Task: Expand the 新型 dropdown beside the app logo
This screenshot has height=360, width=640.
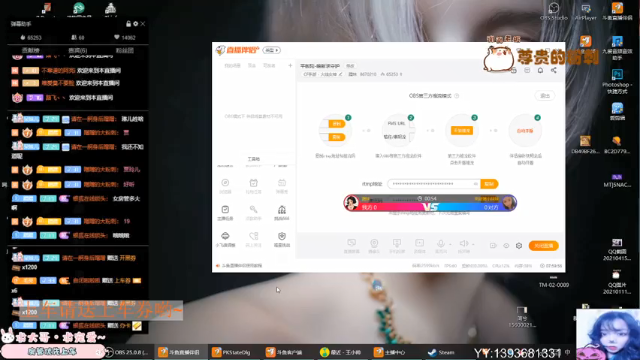Action: (x=272, y=50)
